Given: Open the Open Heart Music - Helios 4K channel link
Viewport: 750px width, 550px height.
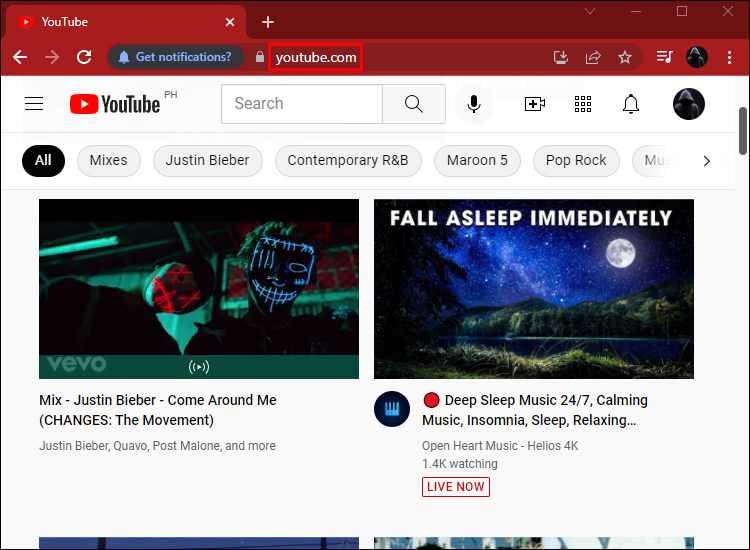Looking at the screenshot, I should coord(500,446).
